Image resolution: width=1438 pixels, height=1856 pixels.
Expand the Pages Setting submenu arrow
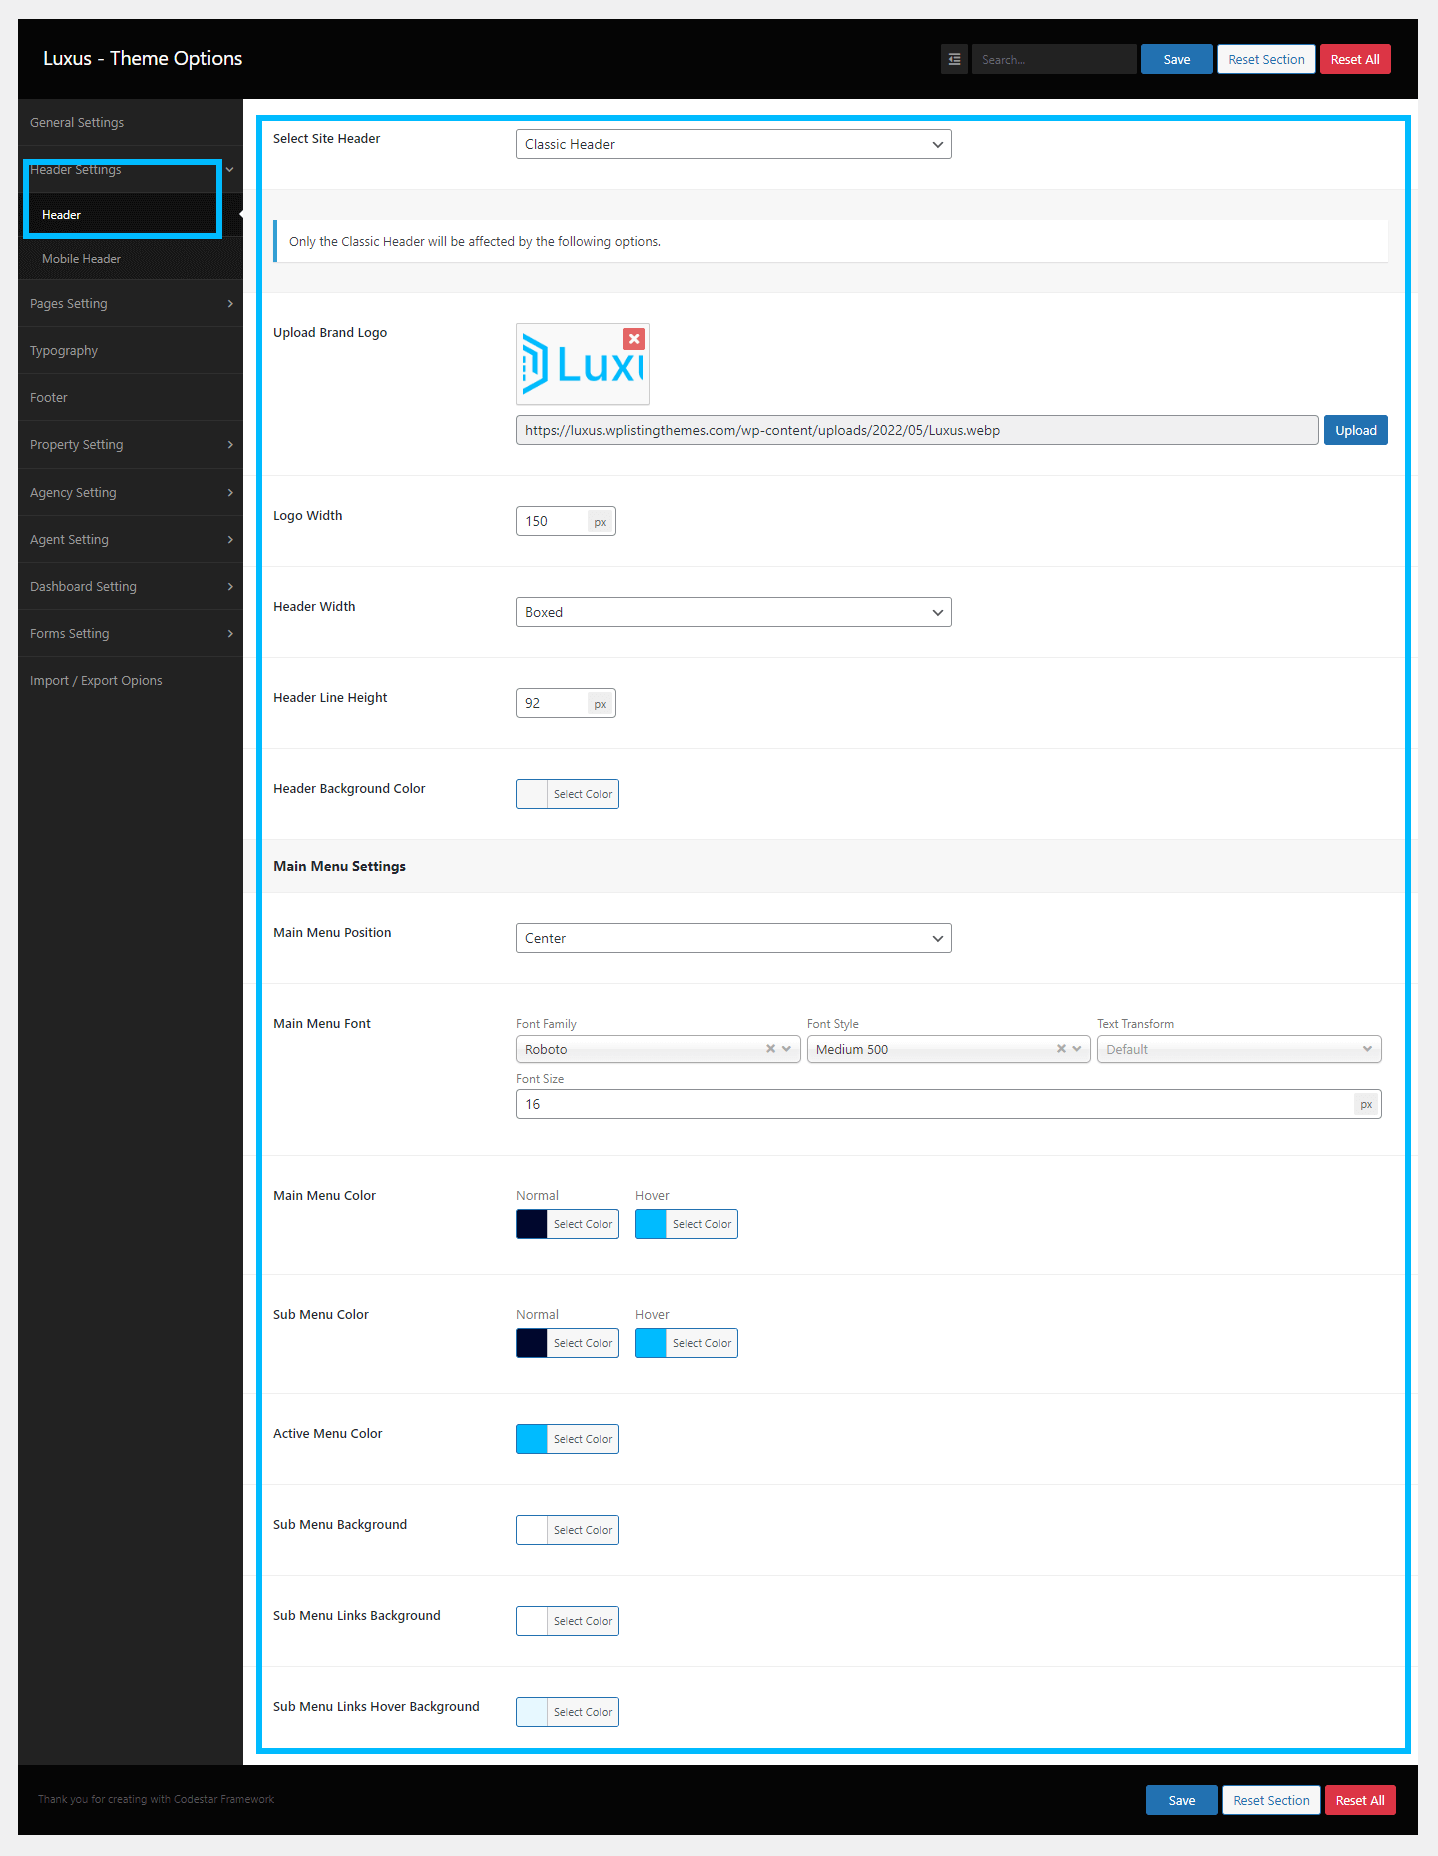click(x=230, y=304)
